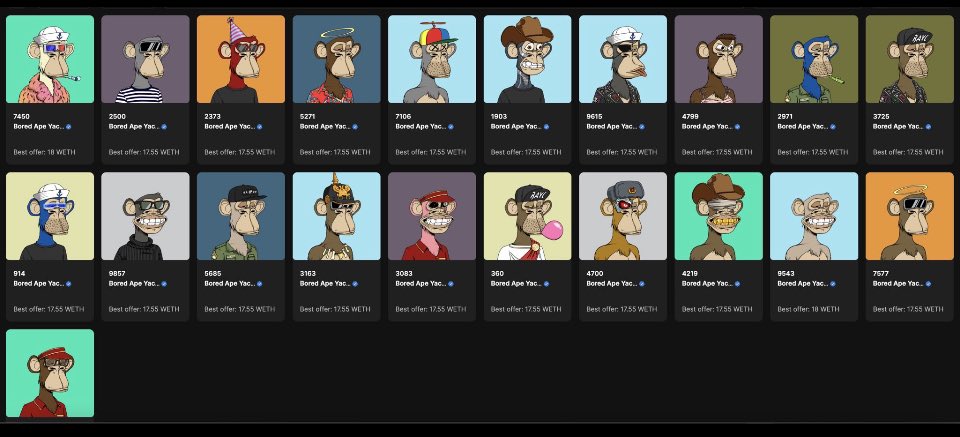Click 'Best offer: 17.55 WETH' on card 1903
The image size is (960, 437).
click(x=526, y=152)
